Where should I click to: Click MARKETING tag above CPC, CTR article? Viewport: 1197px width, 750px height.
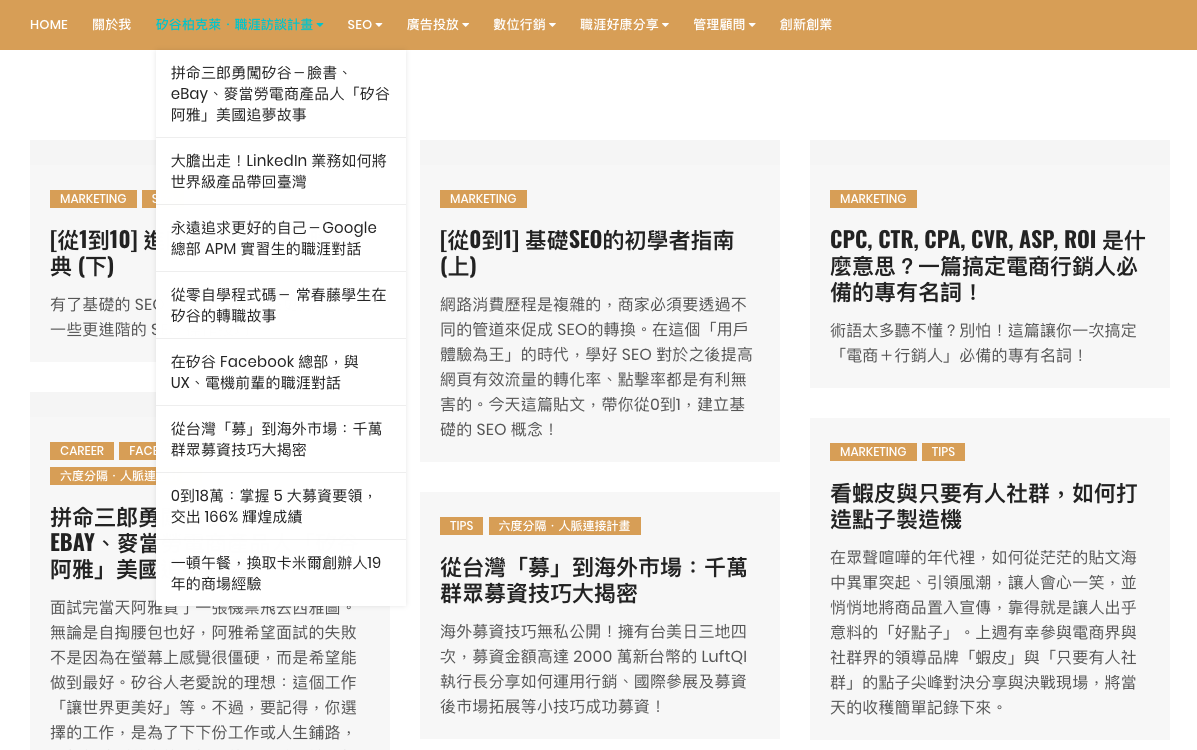pos(873,199)
